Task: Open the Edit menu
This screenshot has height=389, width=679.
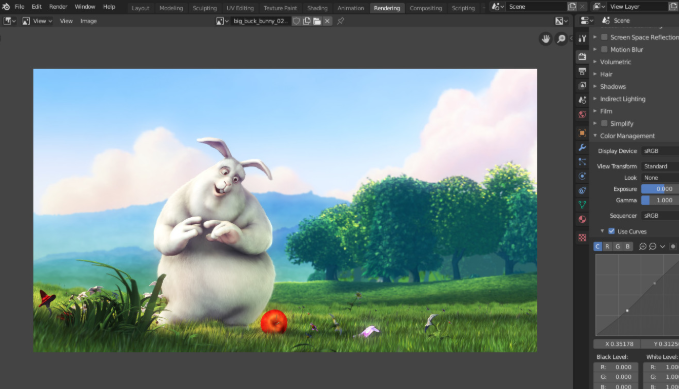Action: 37,6
